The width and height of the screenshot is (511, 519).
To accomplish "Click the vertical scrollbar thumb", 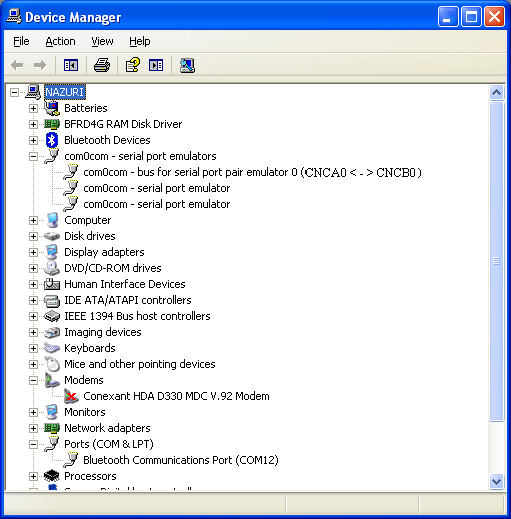I will 496,261.
